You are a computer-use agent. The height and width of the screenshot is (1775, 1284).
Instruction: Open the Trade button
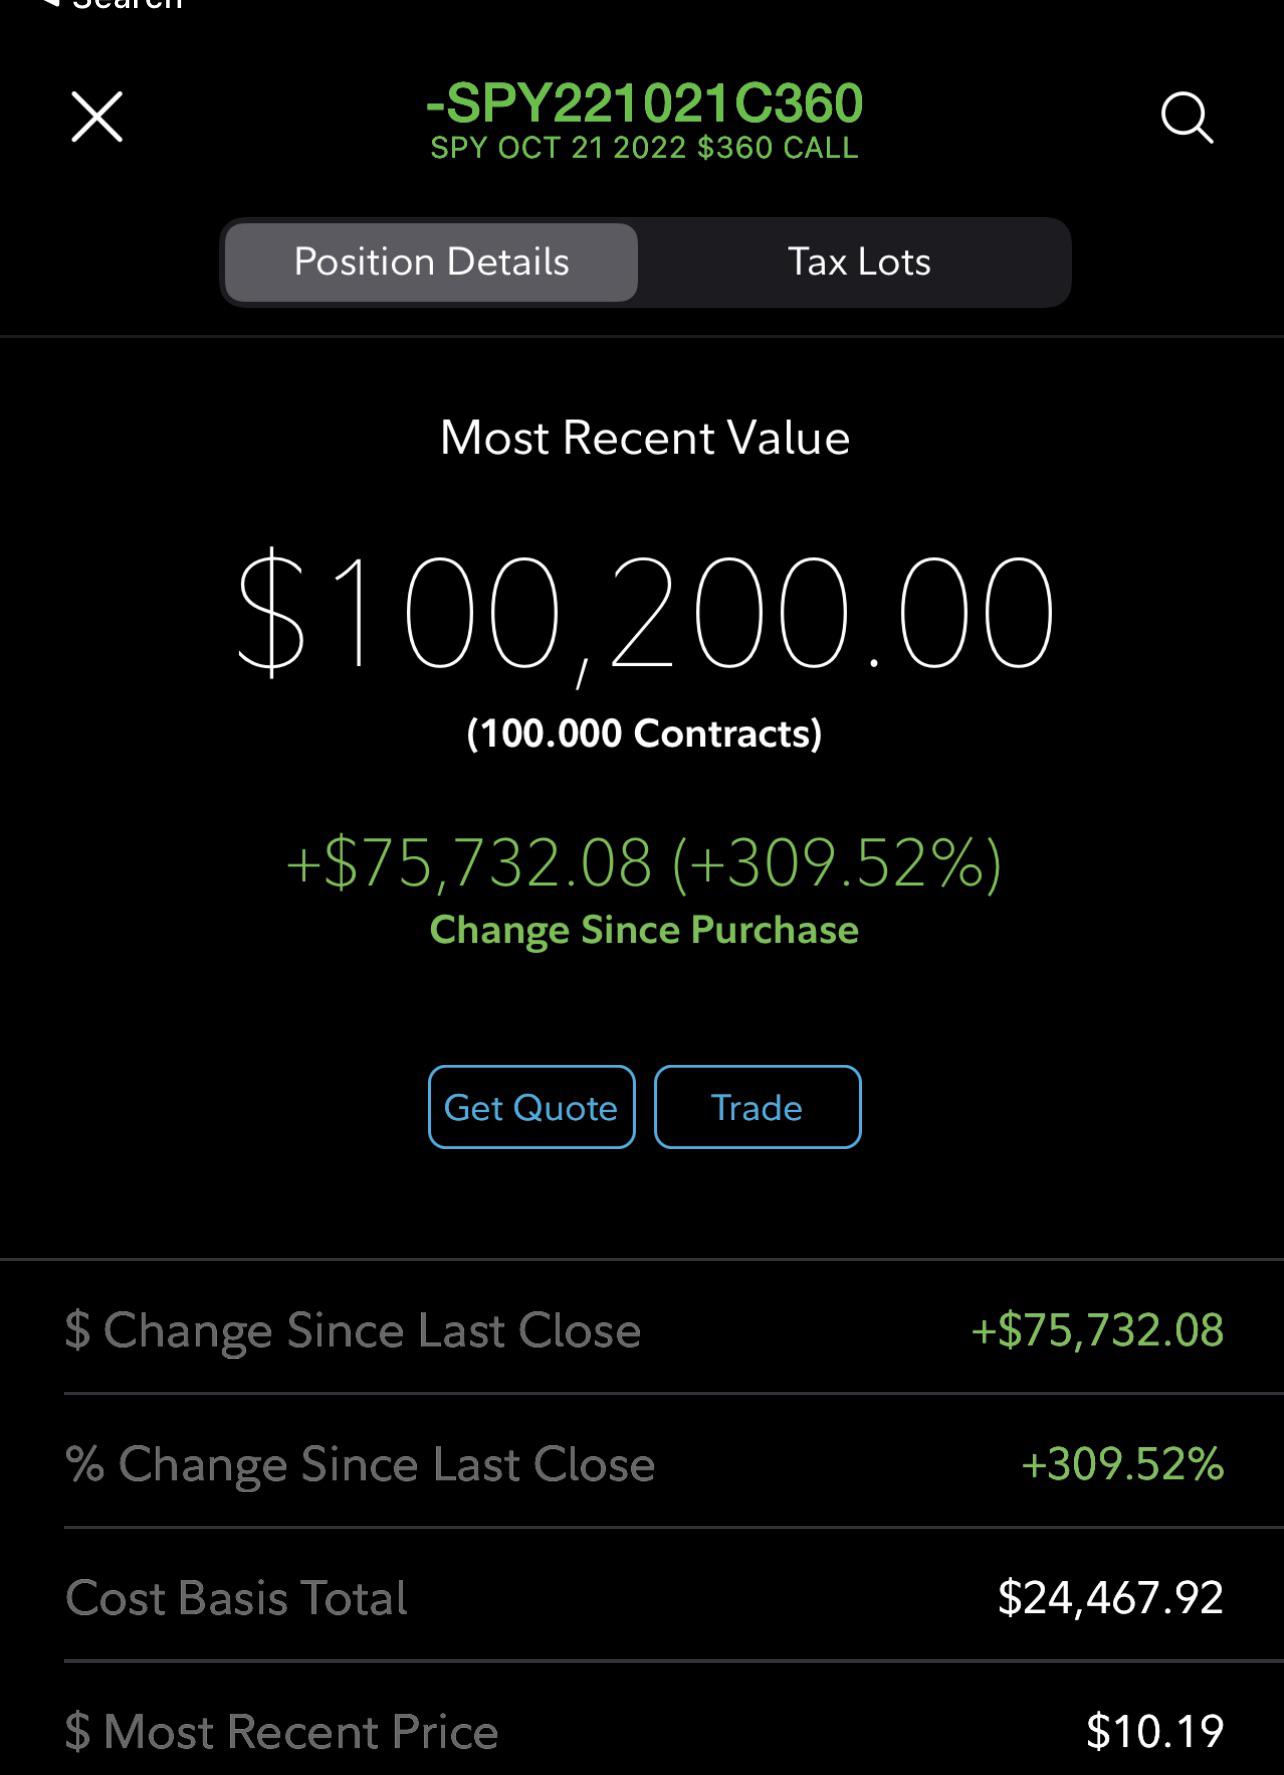click(x=757, y=1107)
